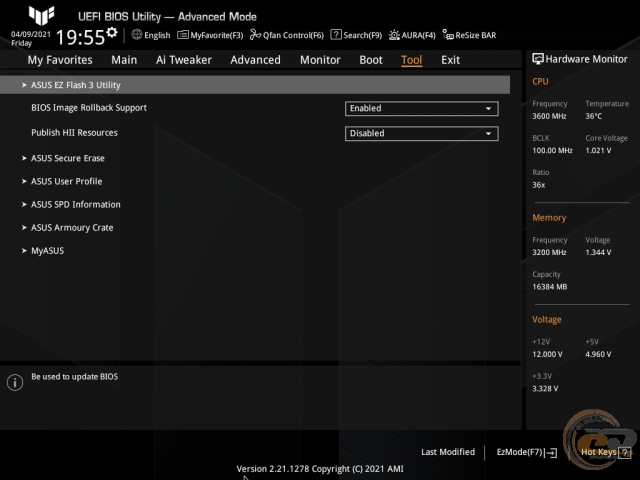The image size is (640, 480).
Task: Expand ASUS EZ Flash 3 Utility
Action: click(x=255, y=85)
